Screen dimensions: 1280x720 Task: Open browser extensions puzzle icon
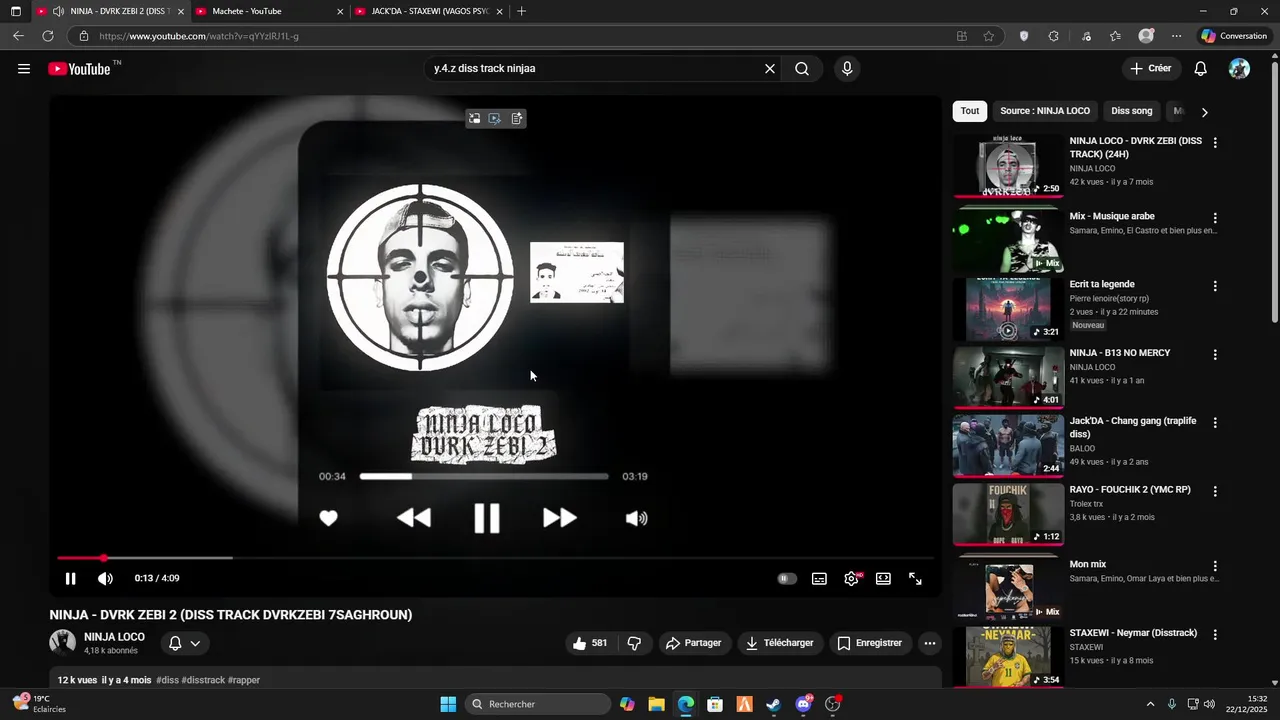click(x=1054, y=36)
